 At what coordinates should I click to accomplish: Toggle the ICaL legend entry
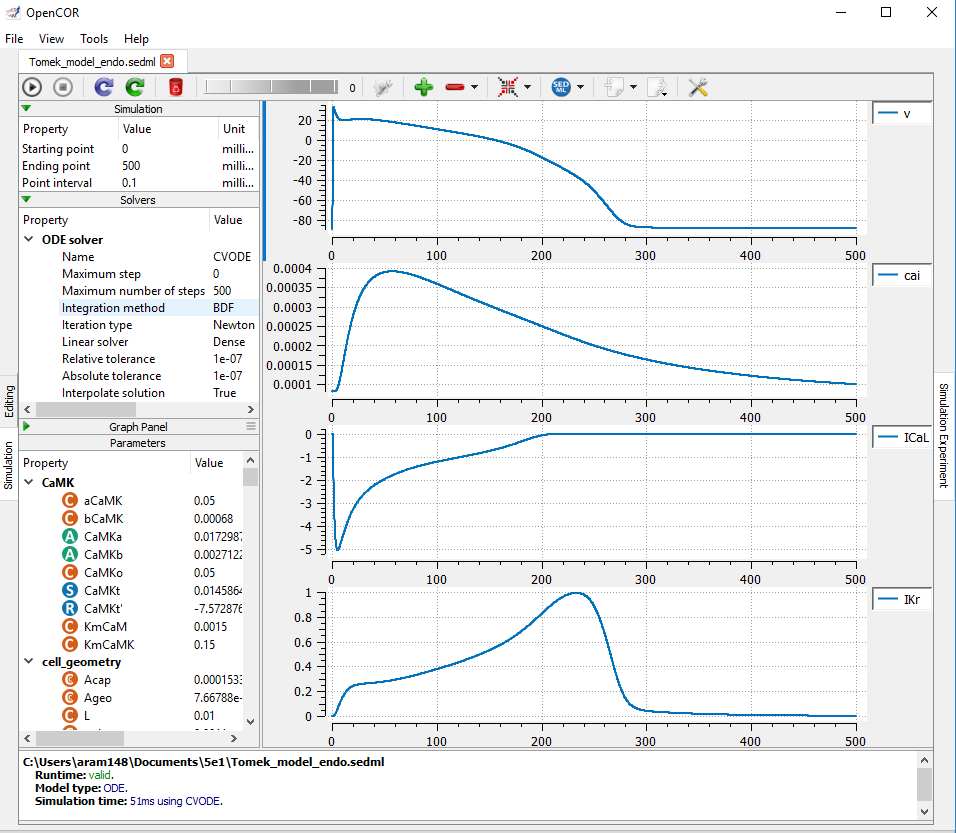point(902,437)
